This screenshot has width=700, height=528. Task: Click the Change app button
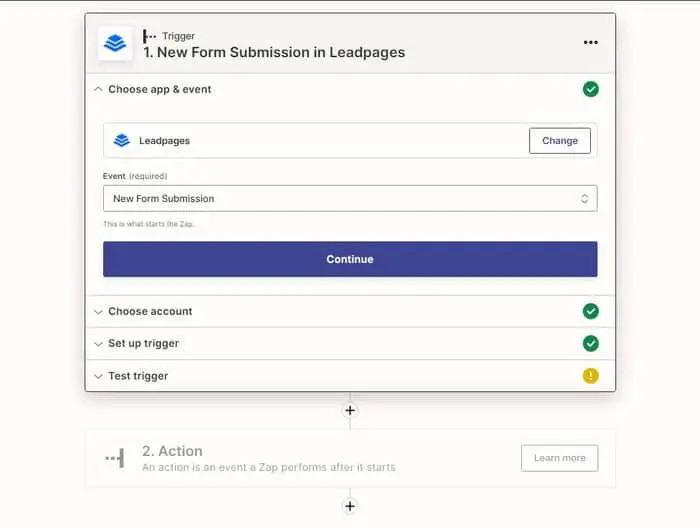coord(560,141)
